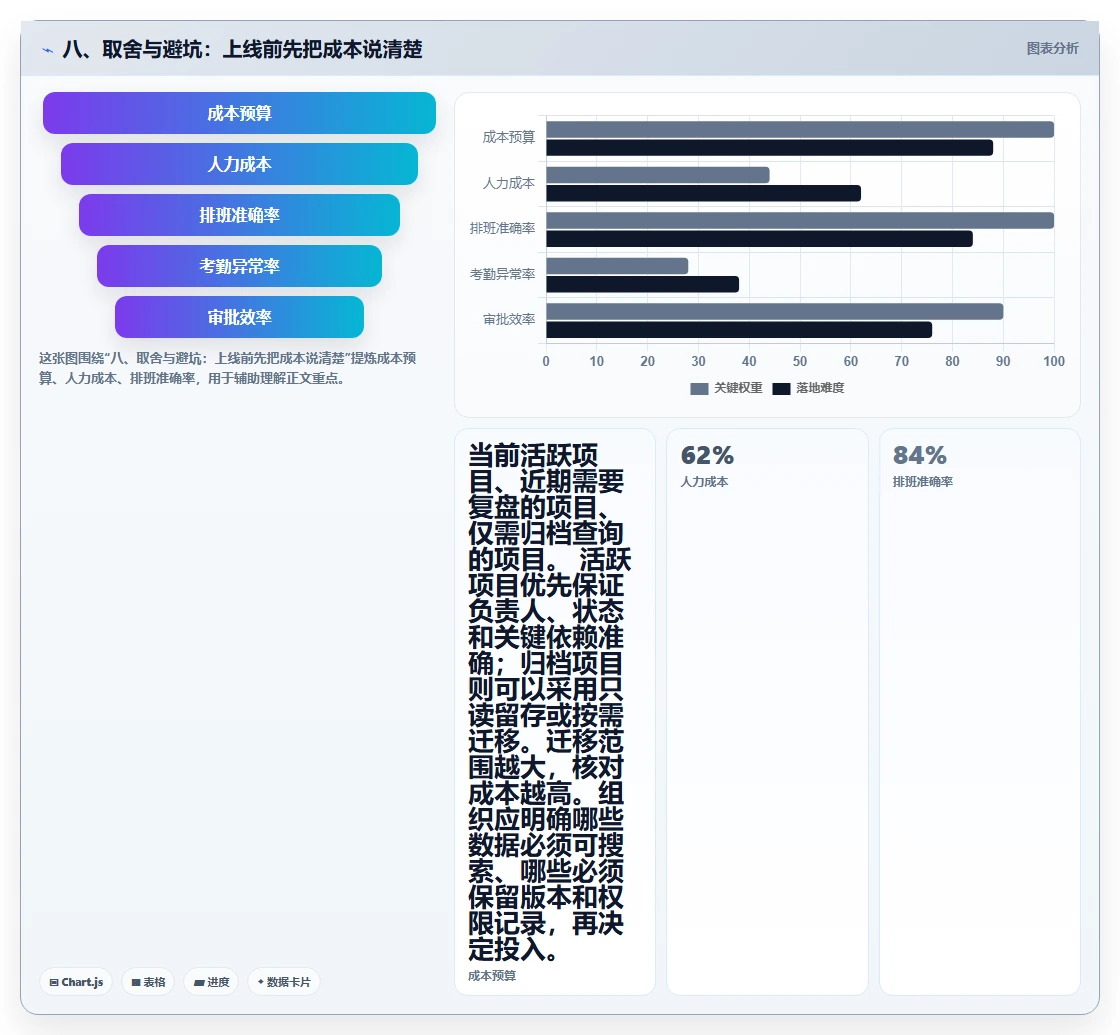Image resolution: width=1120 pixels, height=1035 pixels.
Task: Click the 数据卡片 tag chip
Action: [284, 982]
